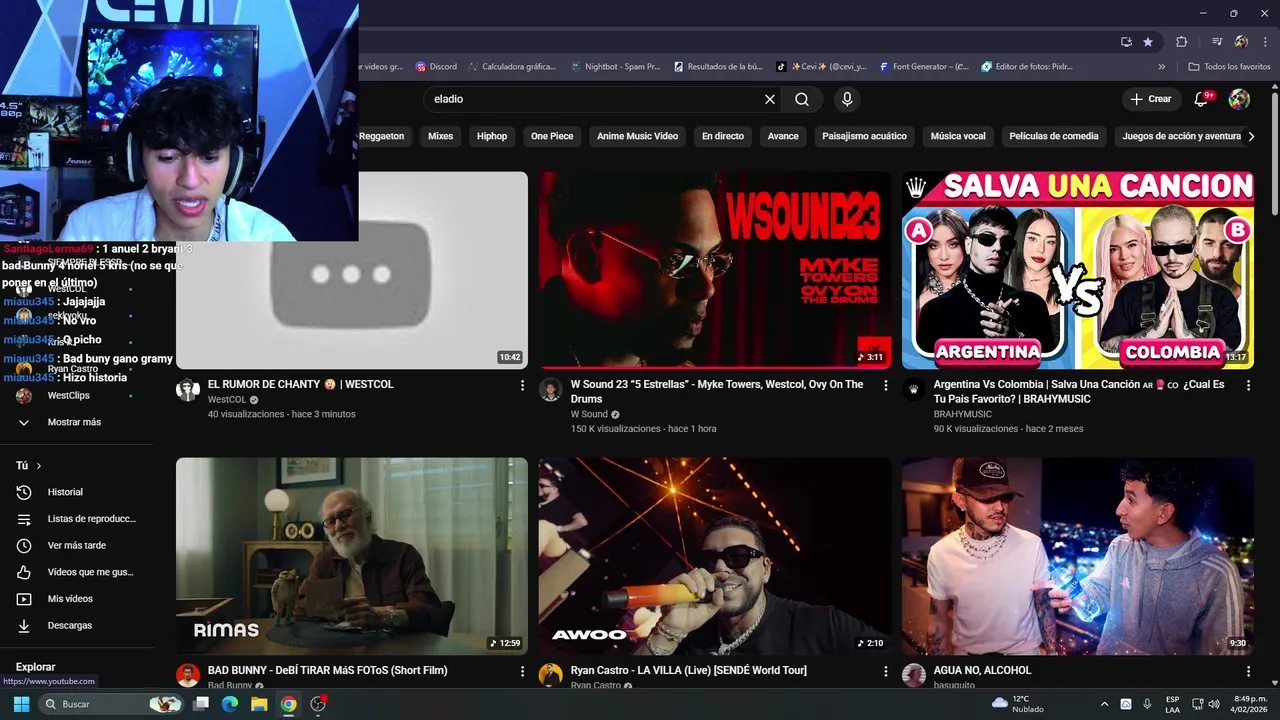Open the Discord bookmark

point(436,67)
